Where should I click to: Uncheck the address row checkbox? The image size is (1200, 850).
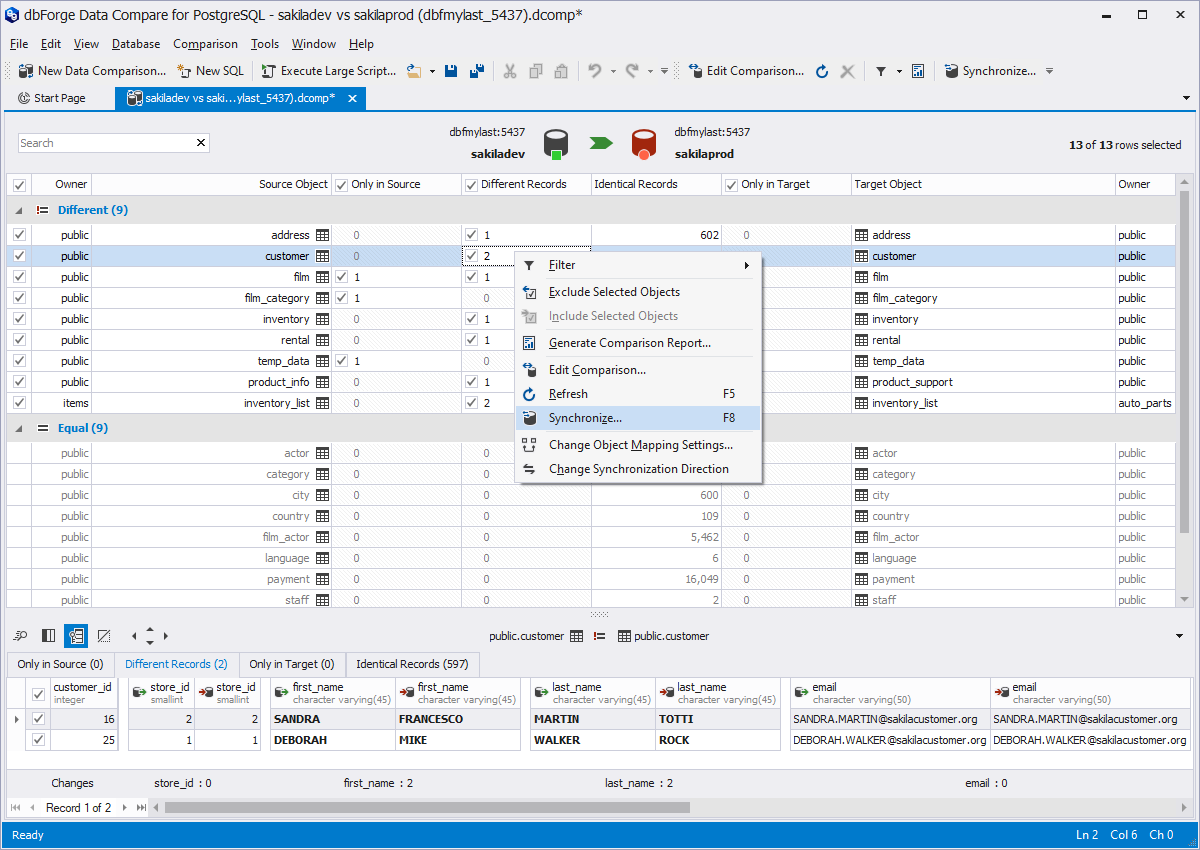click(x=19, y=235)
